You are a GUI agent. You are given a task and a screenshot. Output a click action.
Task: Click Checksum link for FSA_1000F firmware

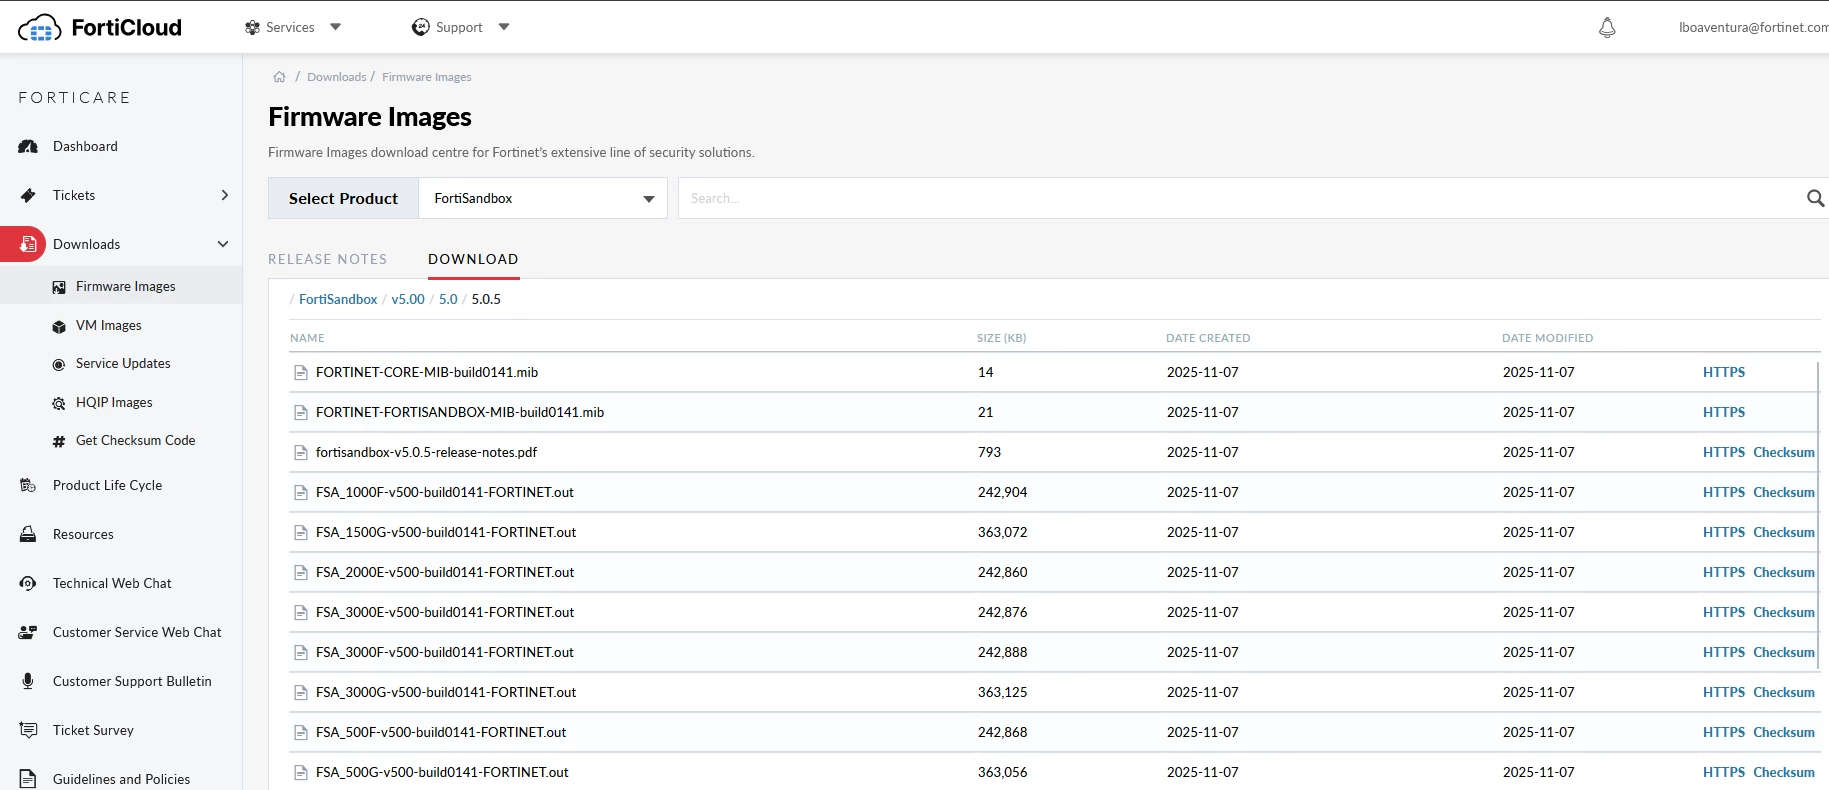coord(1784,492)
